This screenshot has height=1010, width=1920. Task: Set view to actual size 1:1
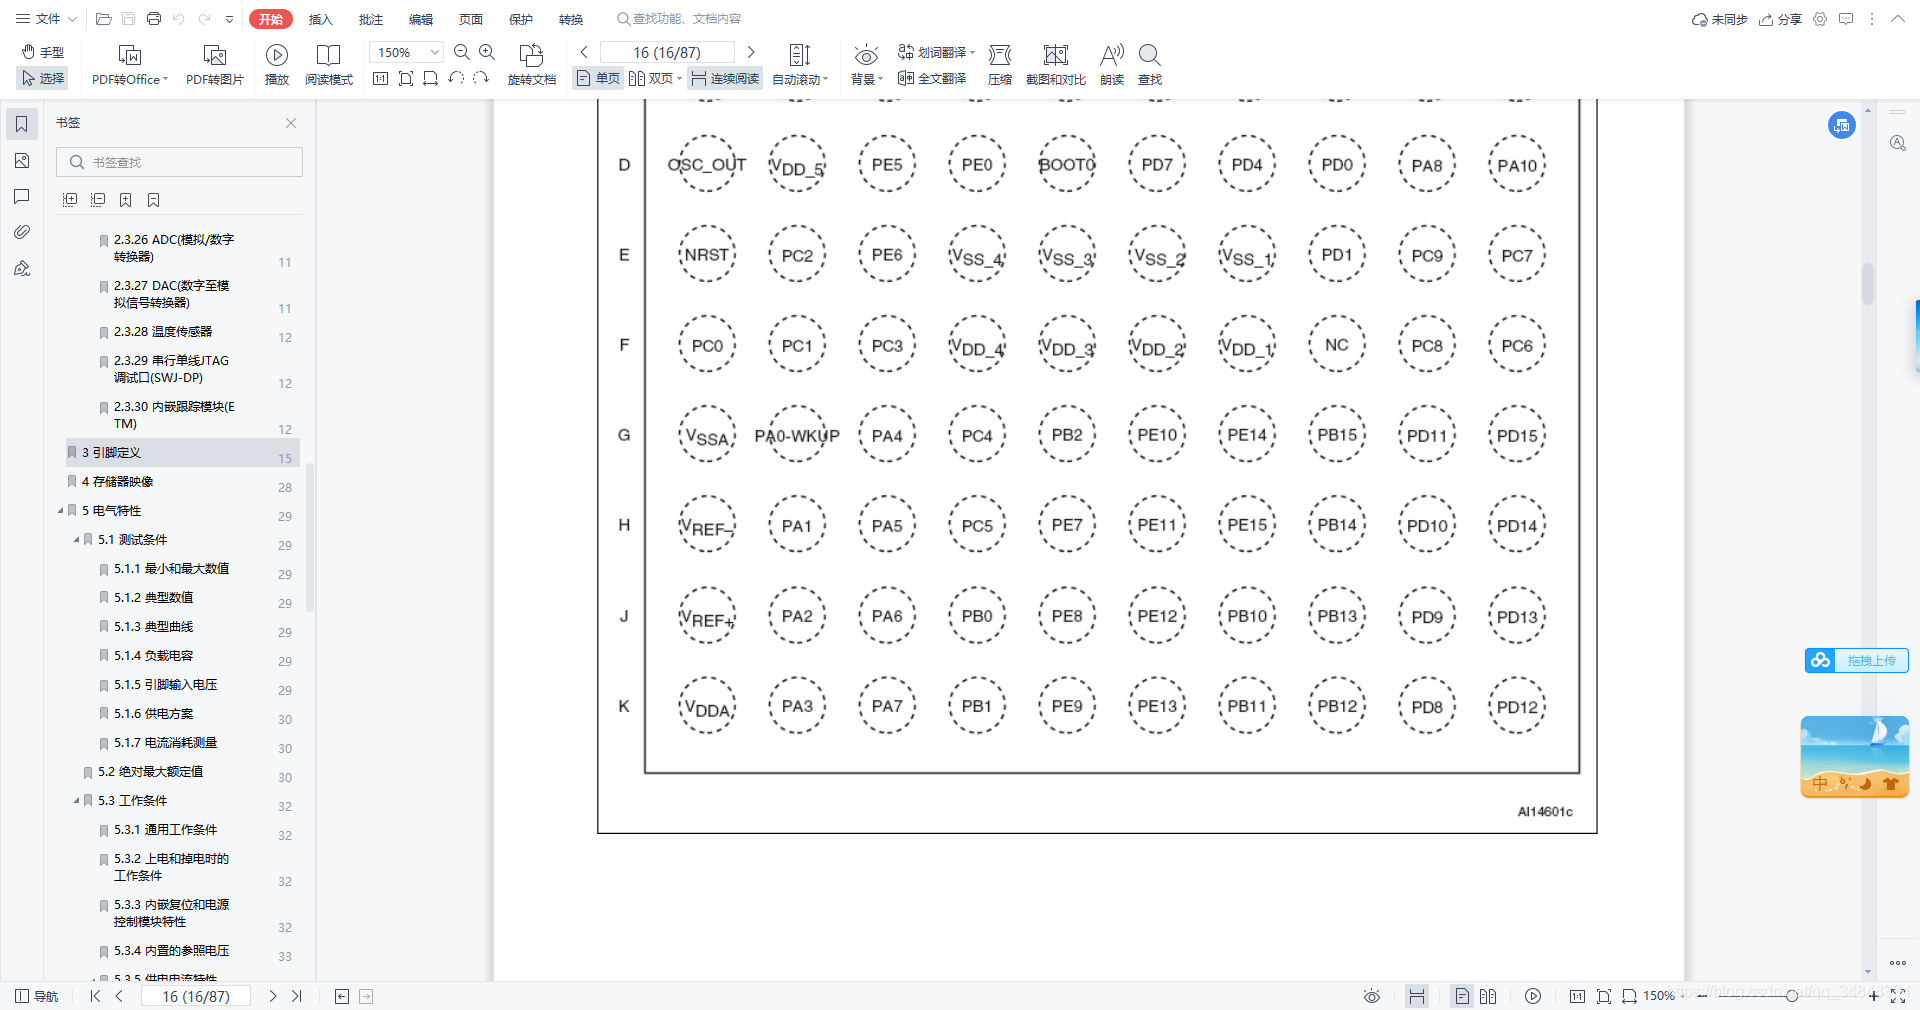380,78
